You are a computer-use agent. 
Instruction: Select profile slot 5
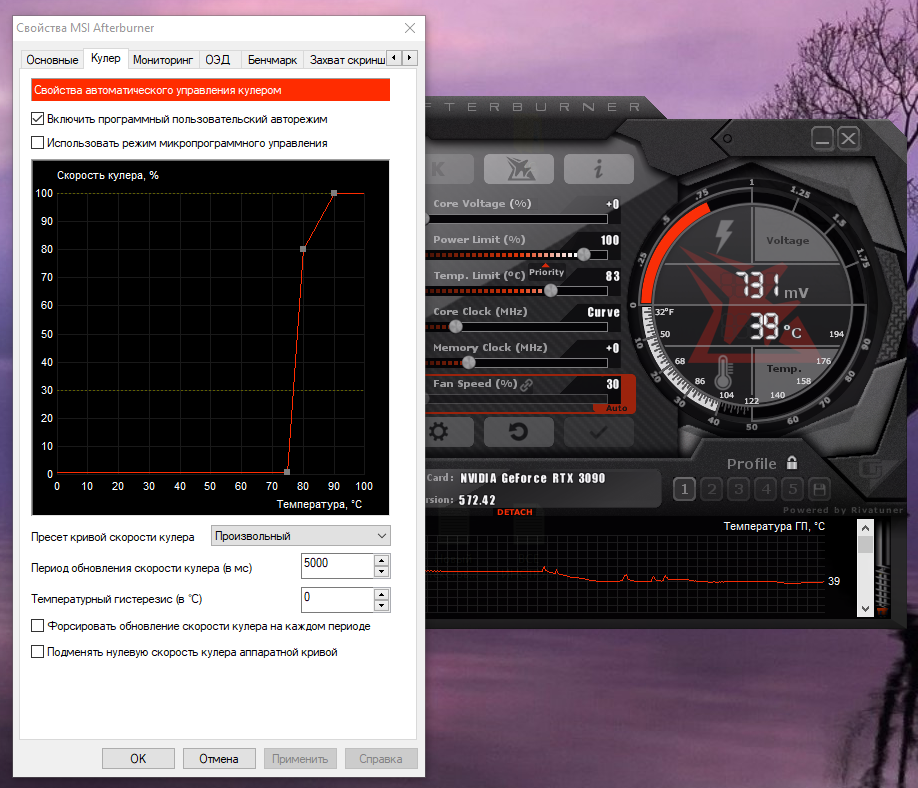point(793,489)
